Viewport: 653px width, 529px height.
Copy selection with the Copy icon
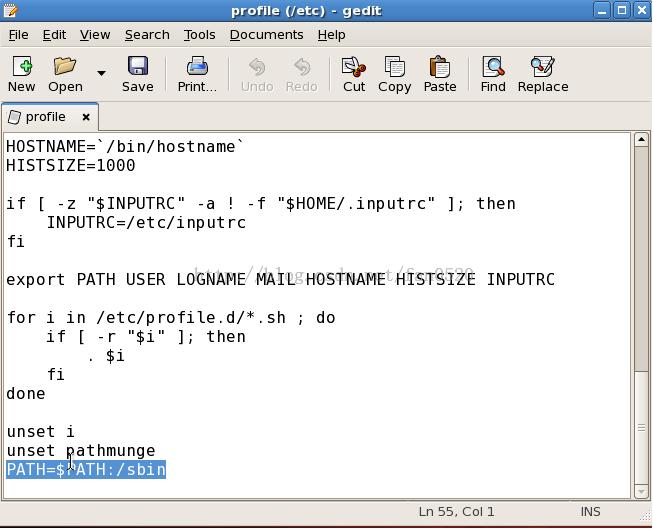(x=394, y=67)
